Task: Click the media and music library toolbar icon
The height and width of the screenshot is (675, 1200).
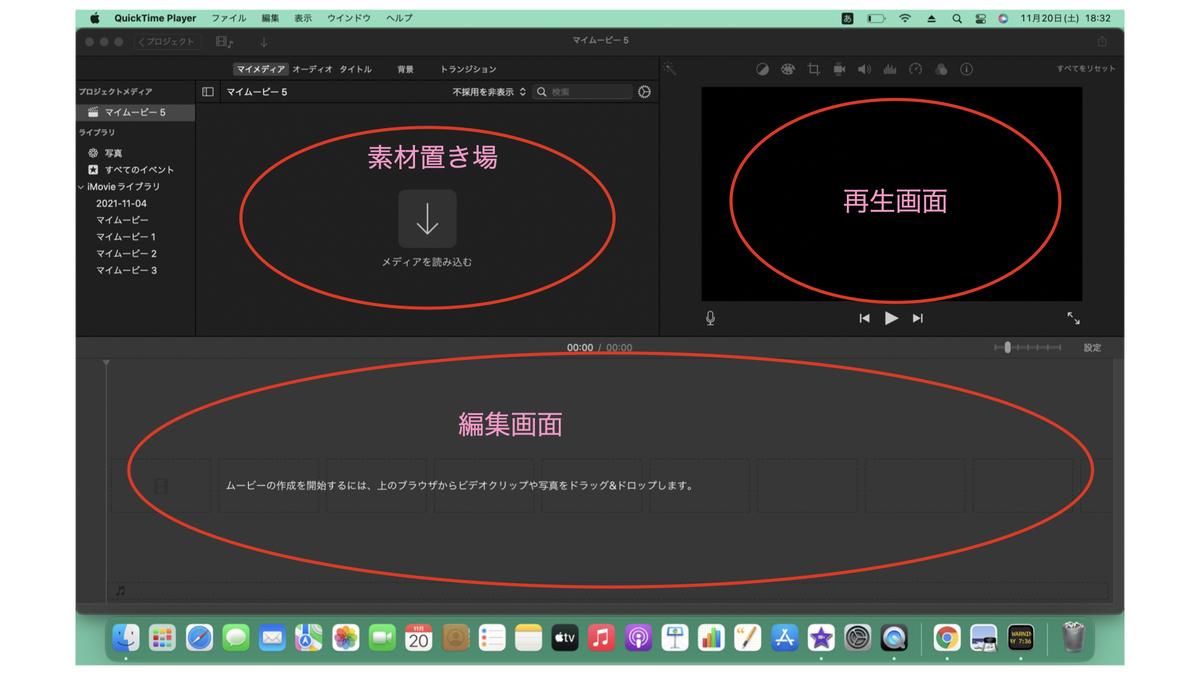Action: pyautogui.click(x=225, y=42)
